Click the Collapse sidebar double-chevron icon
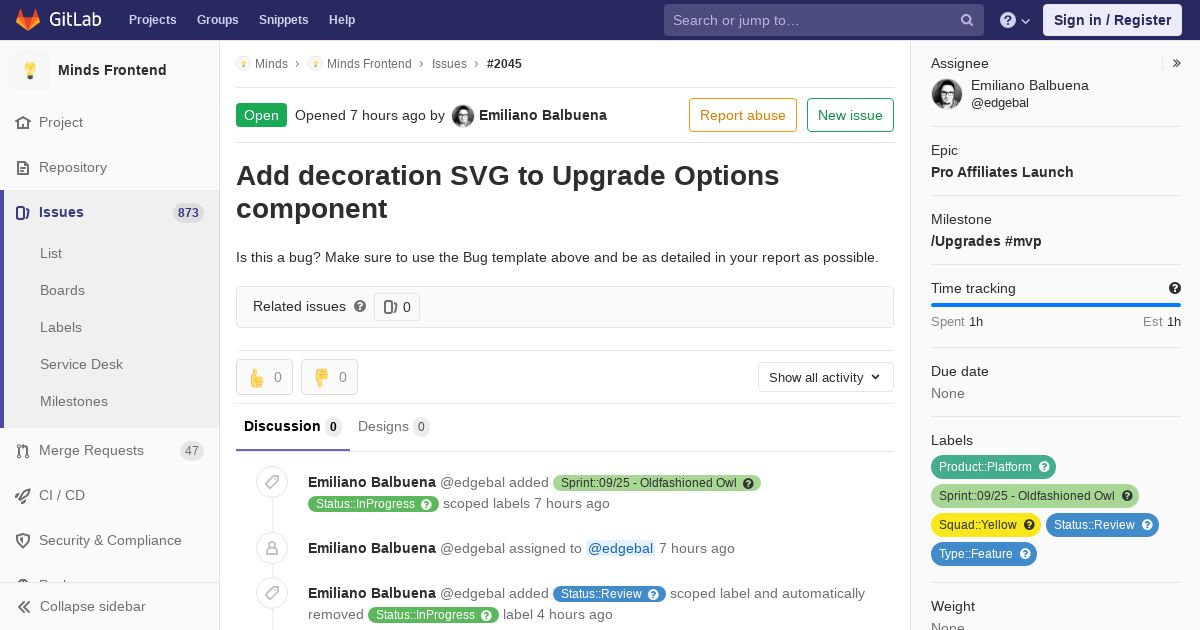This screenshot has height=630, width=1200. pos(24,606)
